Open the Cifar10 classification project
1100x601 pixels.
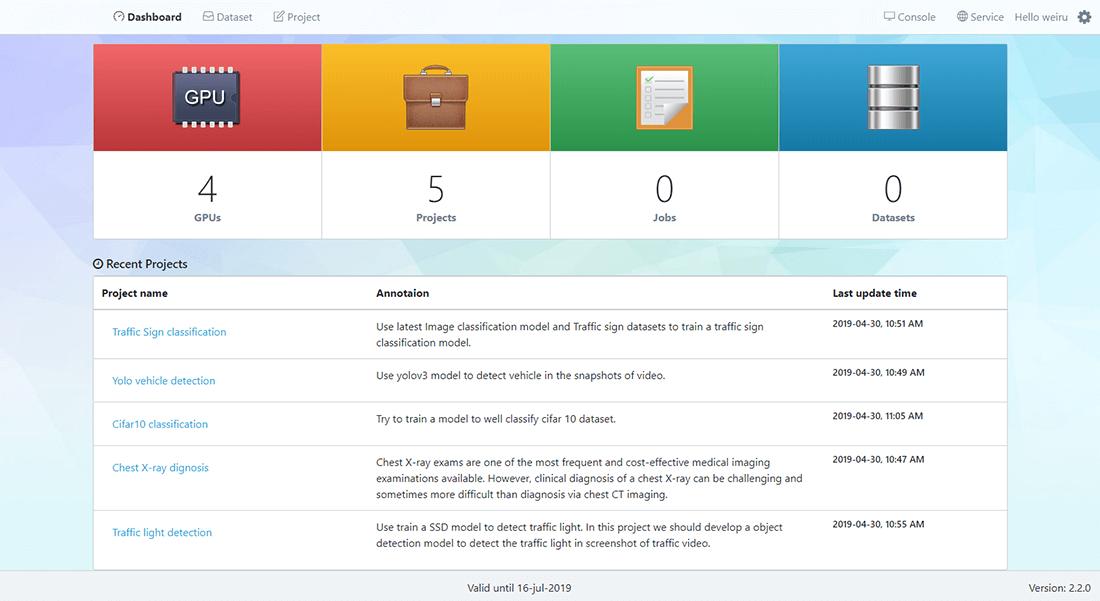[x=160, y=424]
